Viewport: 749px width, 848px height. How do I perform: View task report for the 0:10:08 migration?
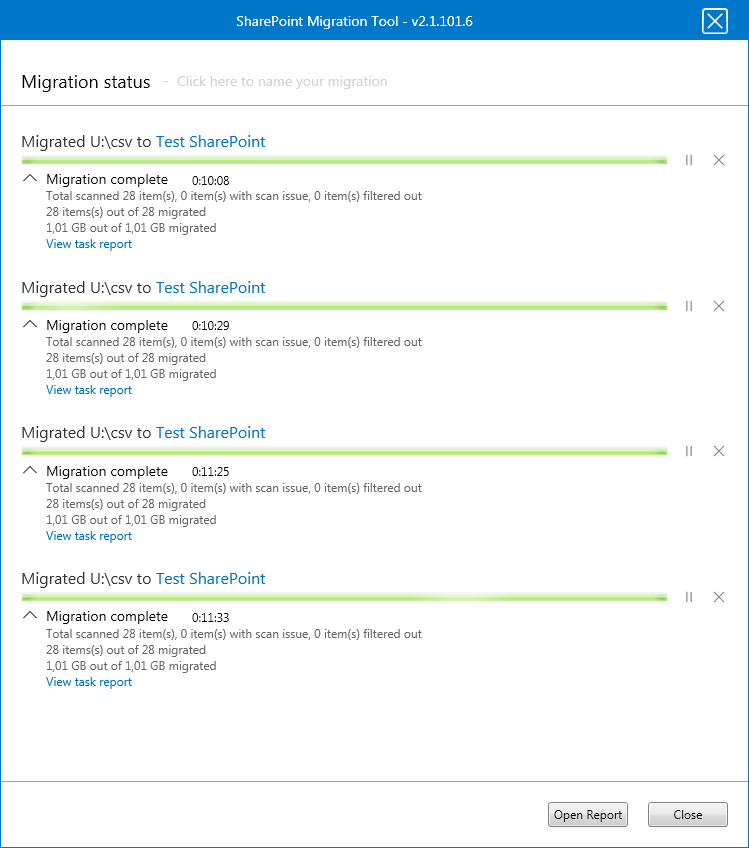click(89, 244)
